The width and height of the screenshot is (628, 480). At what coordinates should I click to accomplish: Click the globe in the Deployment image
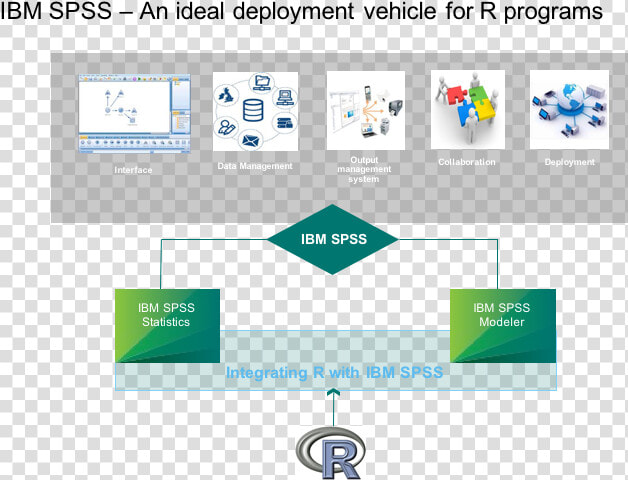click(572, 97)
